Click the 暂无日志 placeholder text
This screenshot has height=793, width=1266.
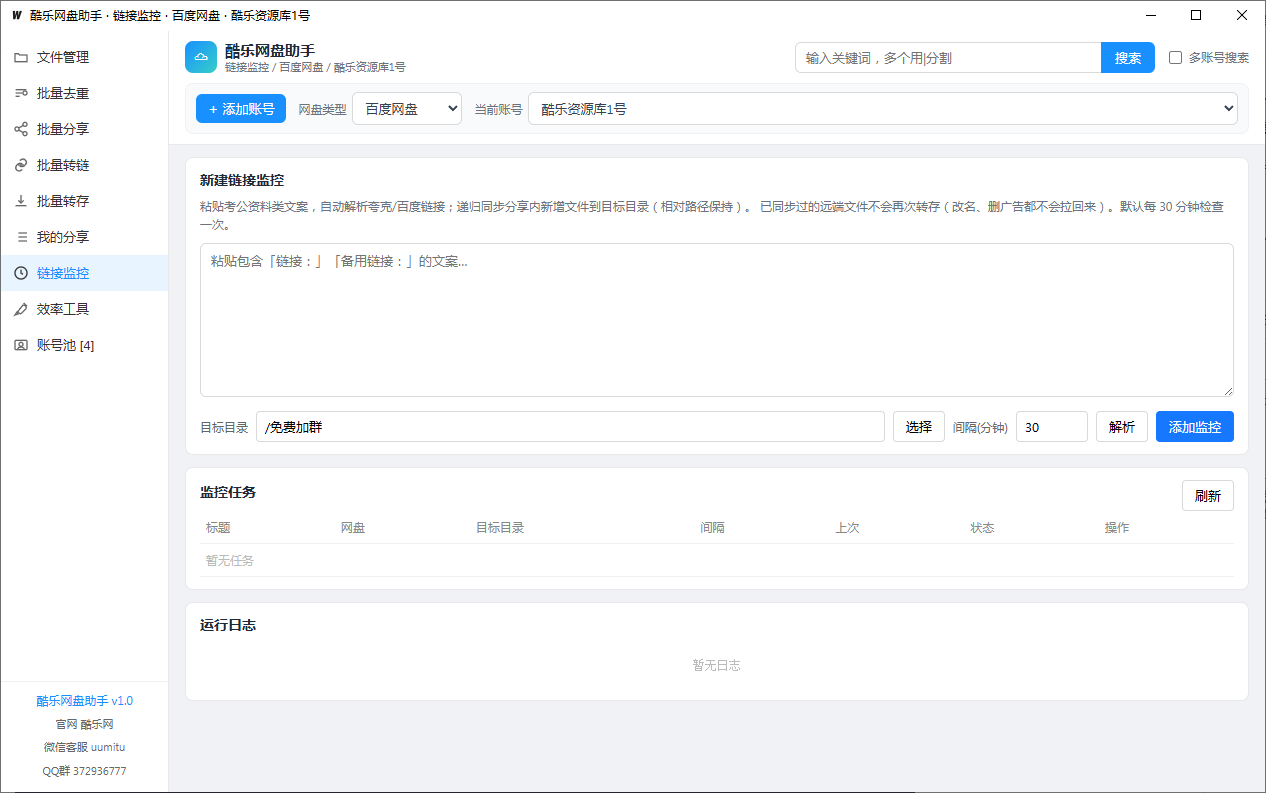coord(717,665)
